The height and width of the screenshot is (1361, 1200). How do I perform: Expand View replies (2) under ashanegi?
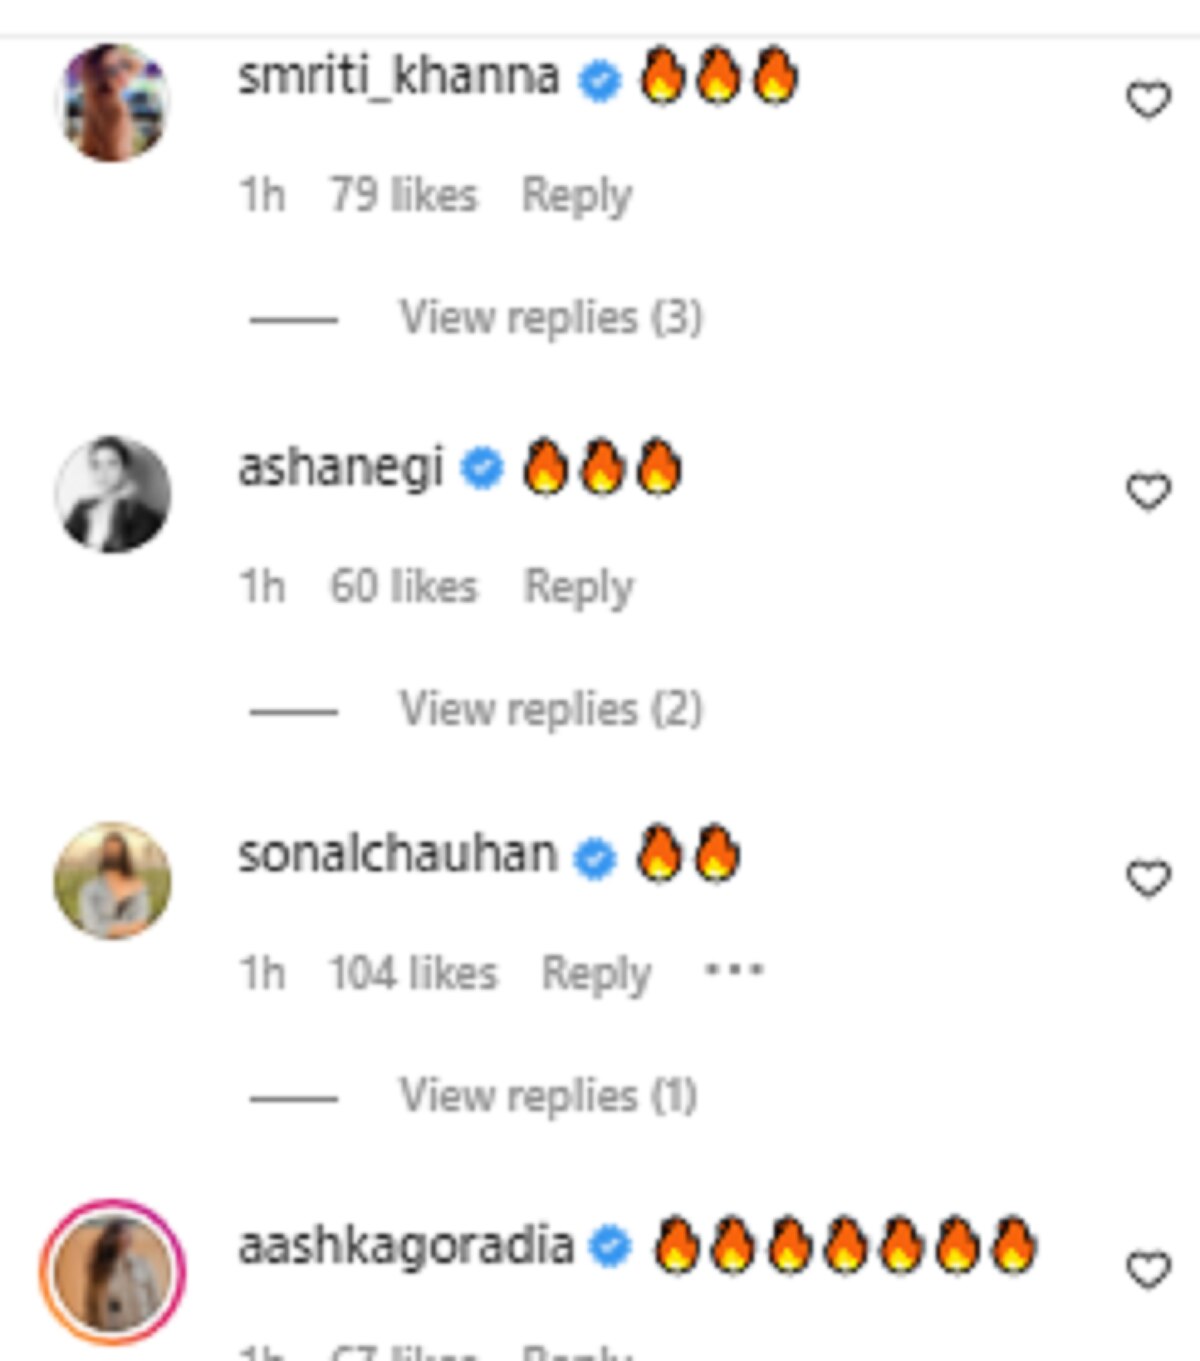coord(551,710)
